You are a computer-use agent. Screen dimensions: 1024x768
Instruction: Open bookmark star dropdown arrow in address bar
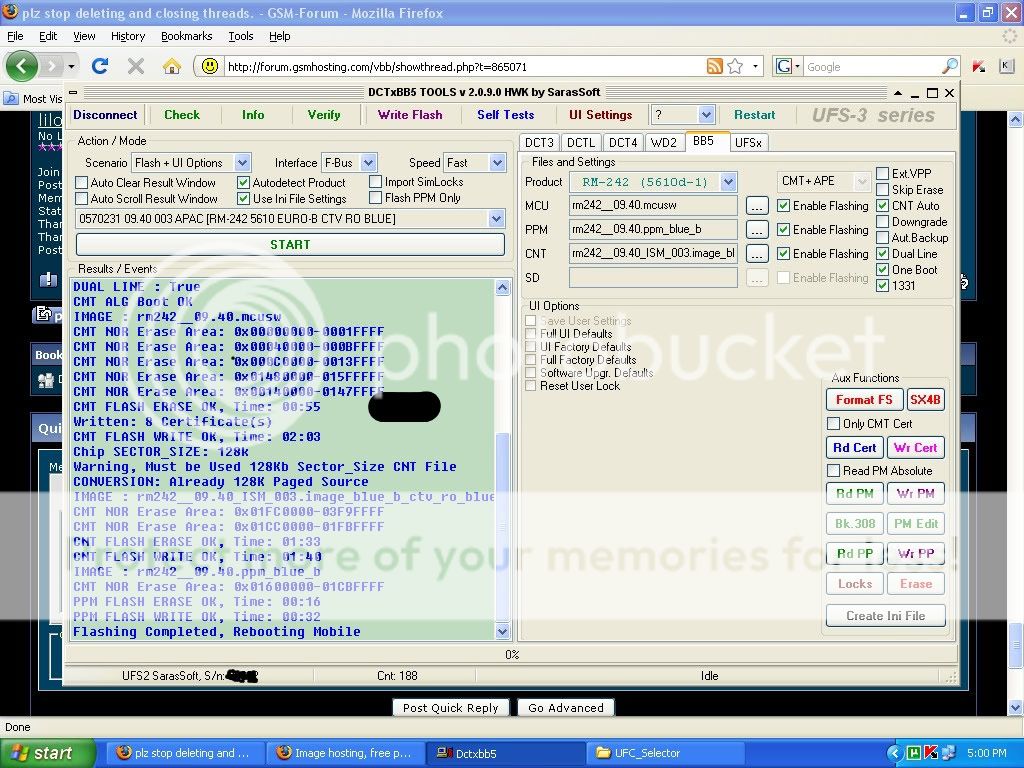[x=756, y=66]
